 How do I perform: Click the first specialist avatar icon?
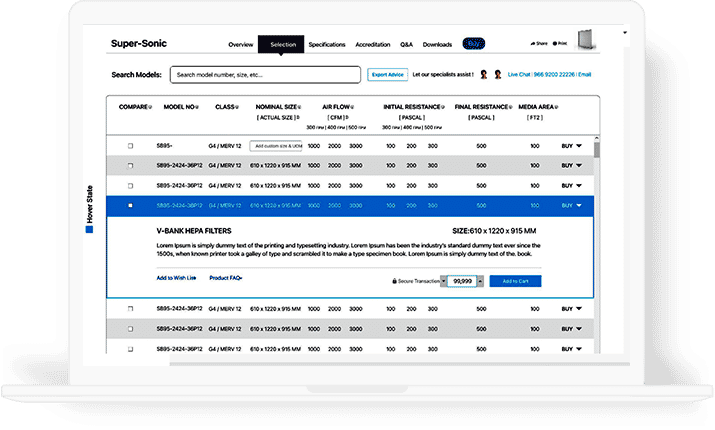483,74
